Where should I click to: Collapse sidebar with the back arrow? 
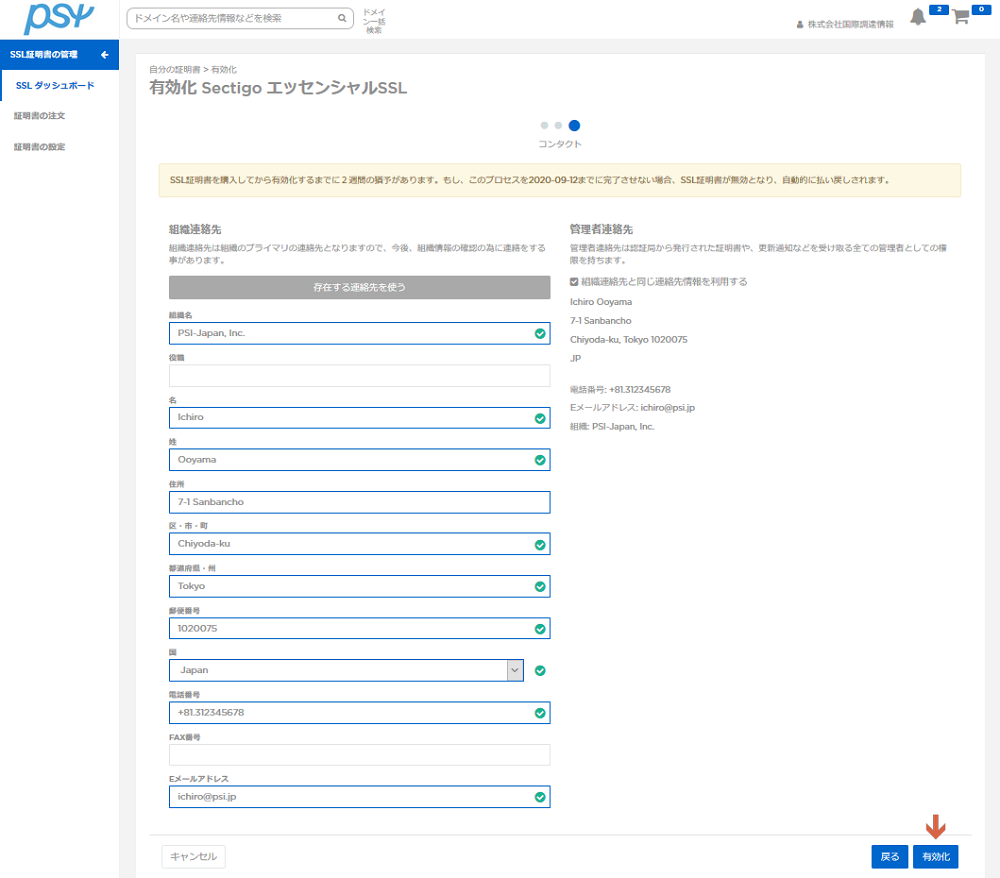coord(105,55)
